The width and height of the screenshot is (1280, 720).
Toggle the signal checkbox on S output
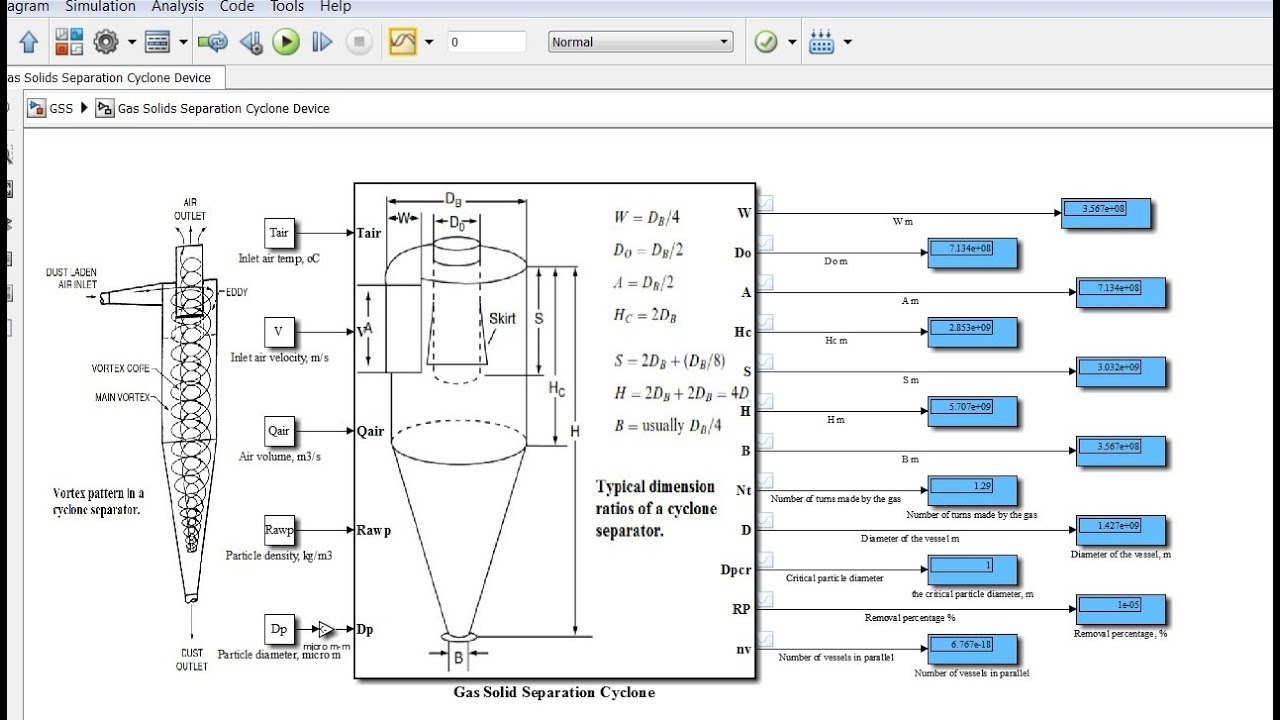pyautogui.click(x=766, y=362)
